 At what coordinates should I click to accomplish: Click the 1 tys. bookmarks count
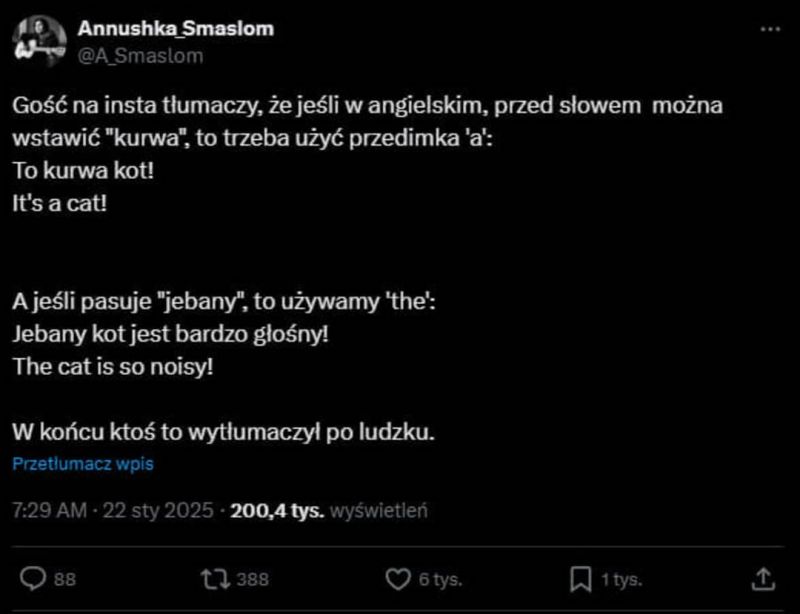621,580
